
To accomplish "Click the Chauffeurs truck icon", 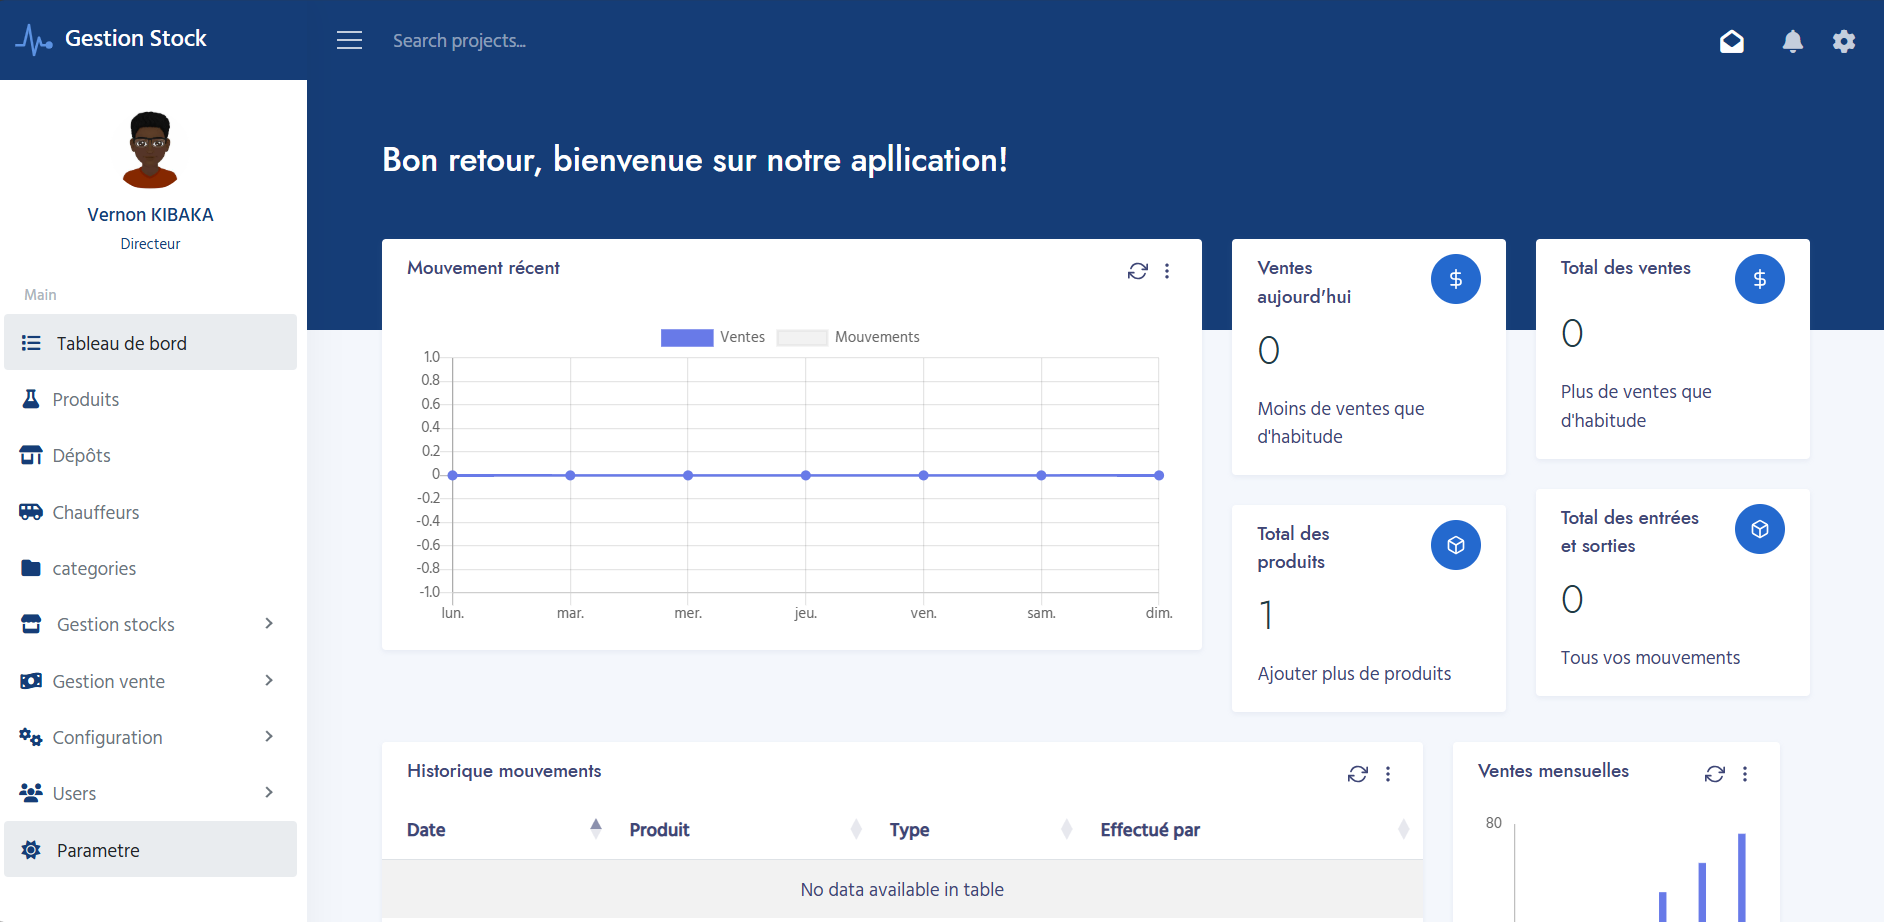I will click(x=31, y=511).
